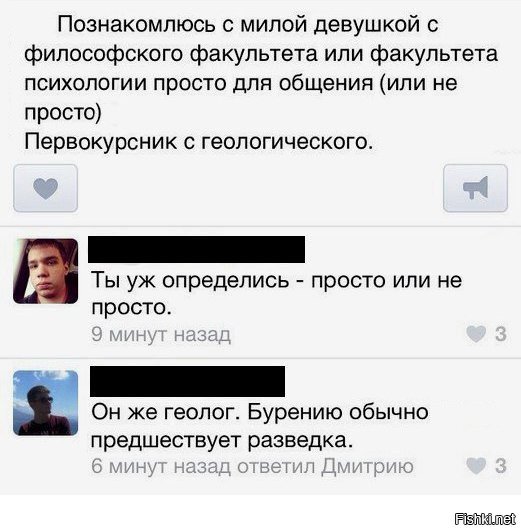Tap the 'Он же геолог' comment text
The image size is (521, 531).
(x=260, y=426)
